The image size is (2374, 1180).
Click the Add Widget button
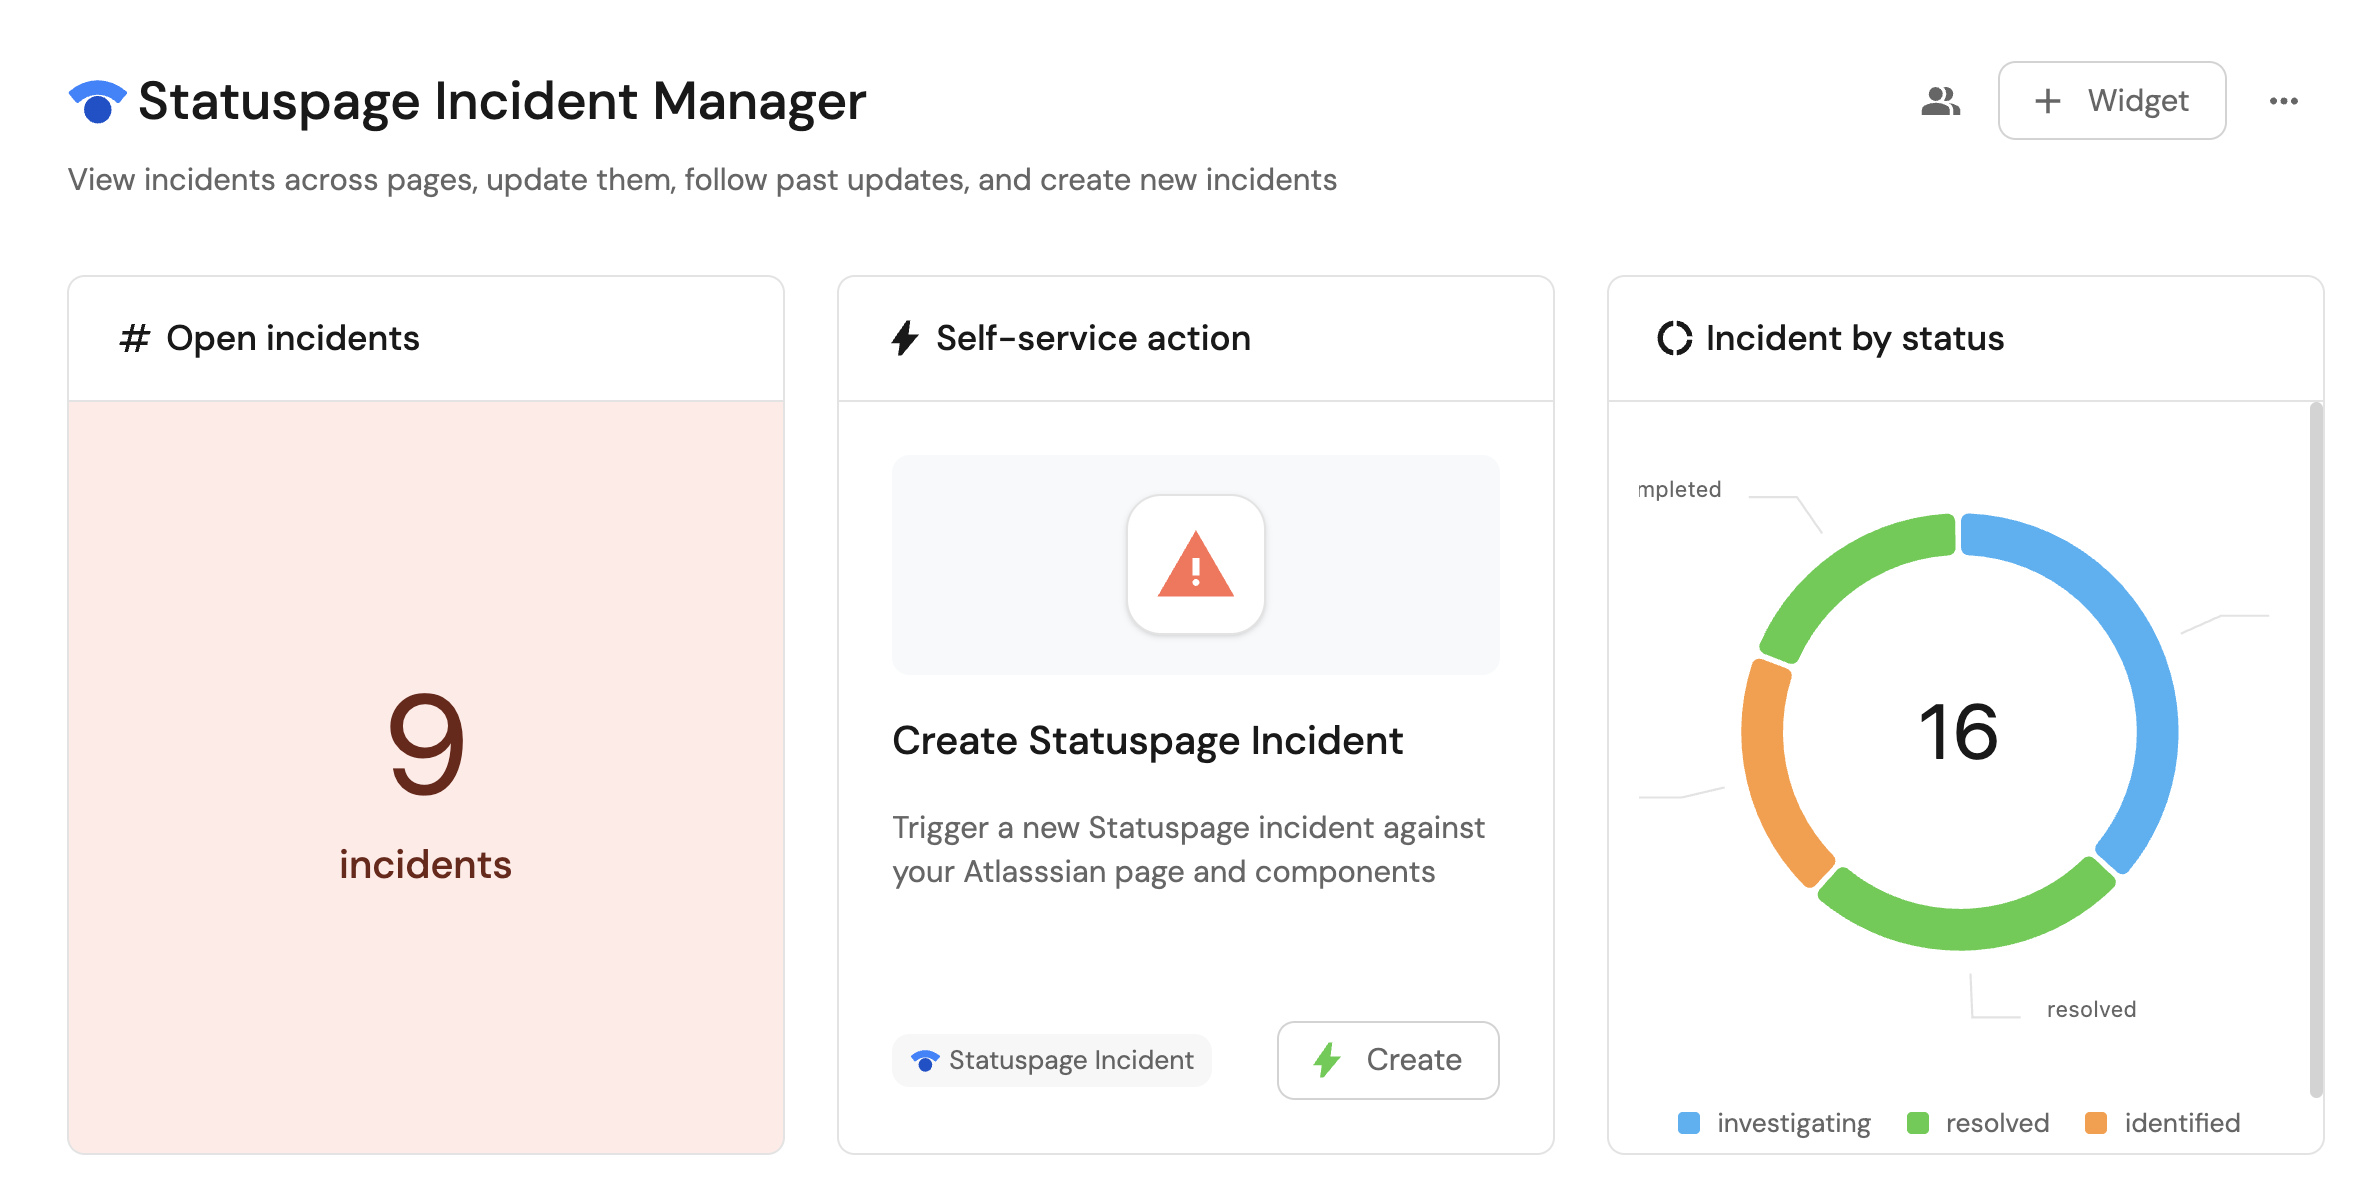pyautogui.click(x=2111, y=101)
